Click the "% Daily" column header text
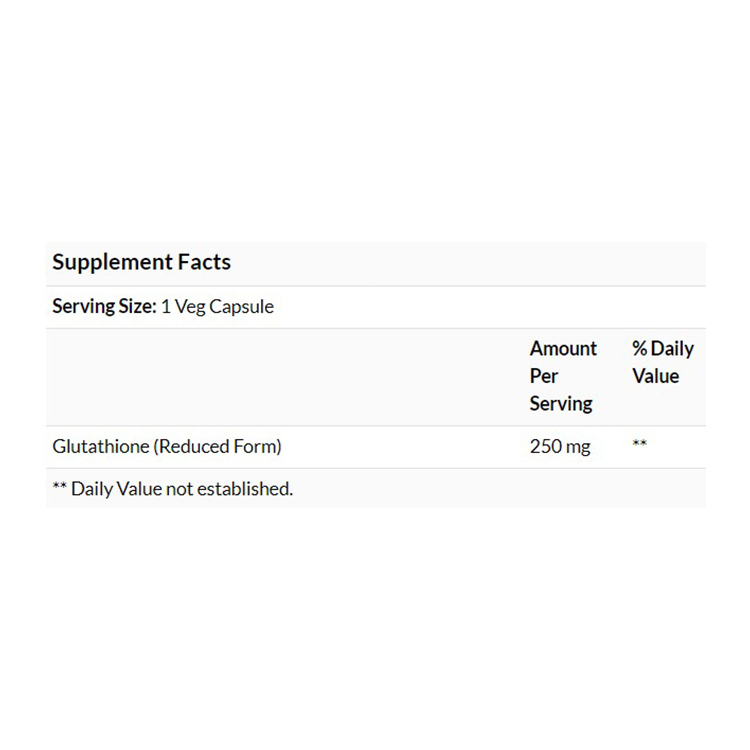Screen dimensions: 750x750 (663, 349)
